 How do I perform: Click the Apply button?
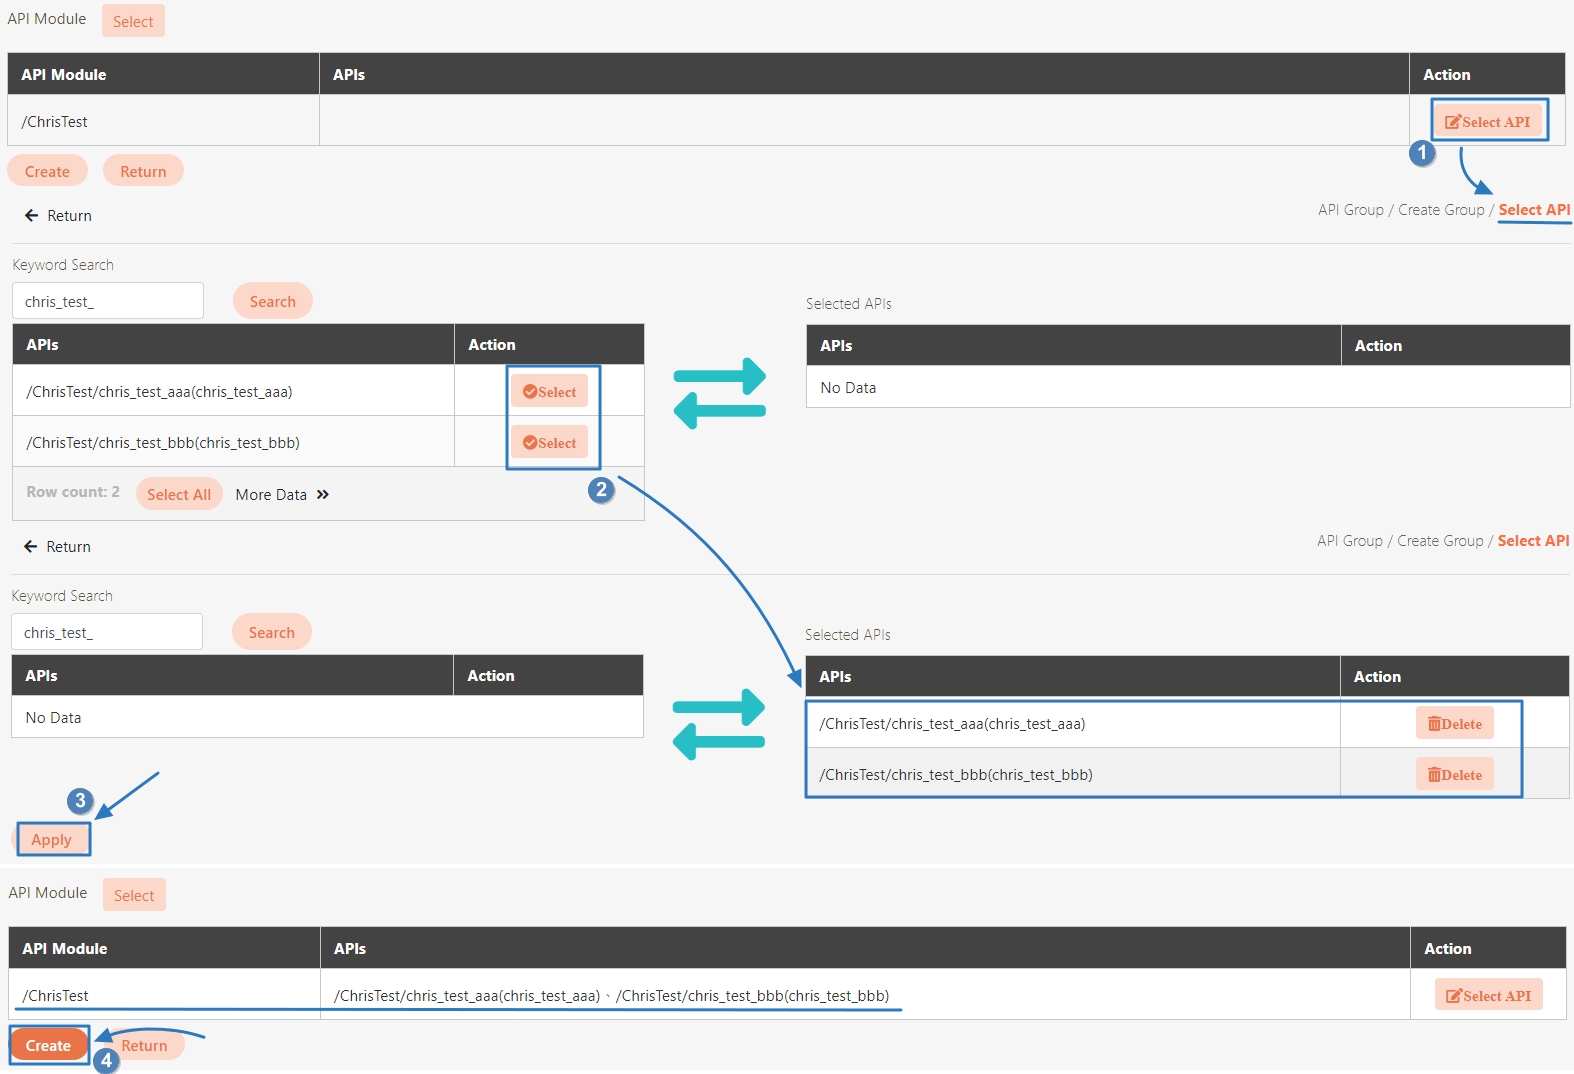pos(52,840)
